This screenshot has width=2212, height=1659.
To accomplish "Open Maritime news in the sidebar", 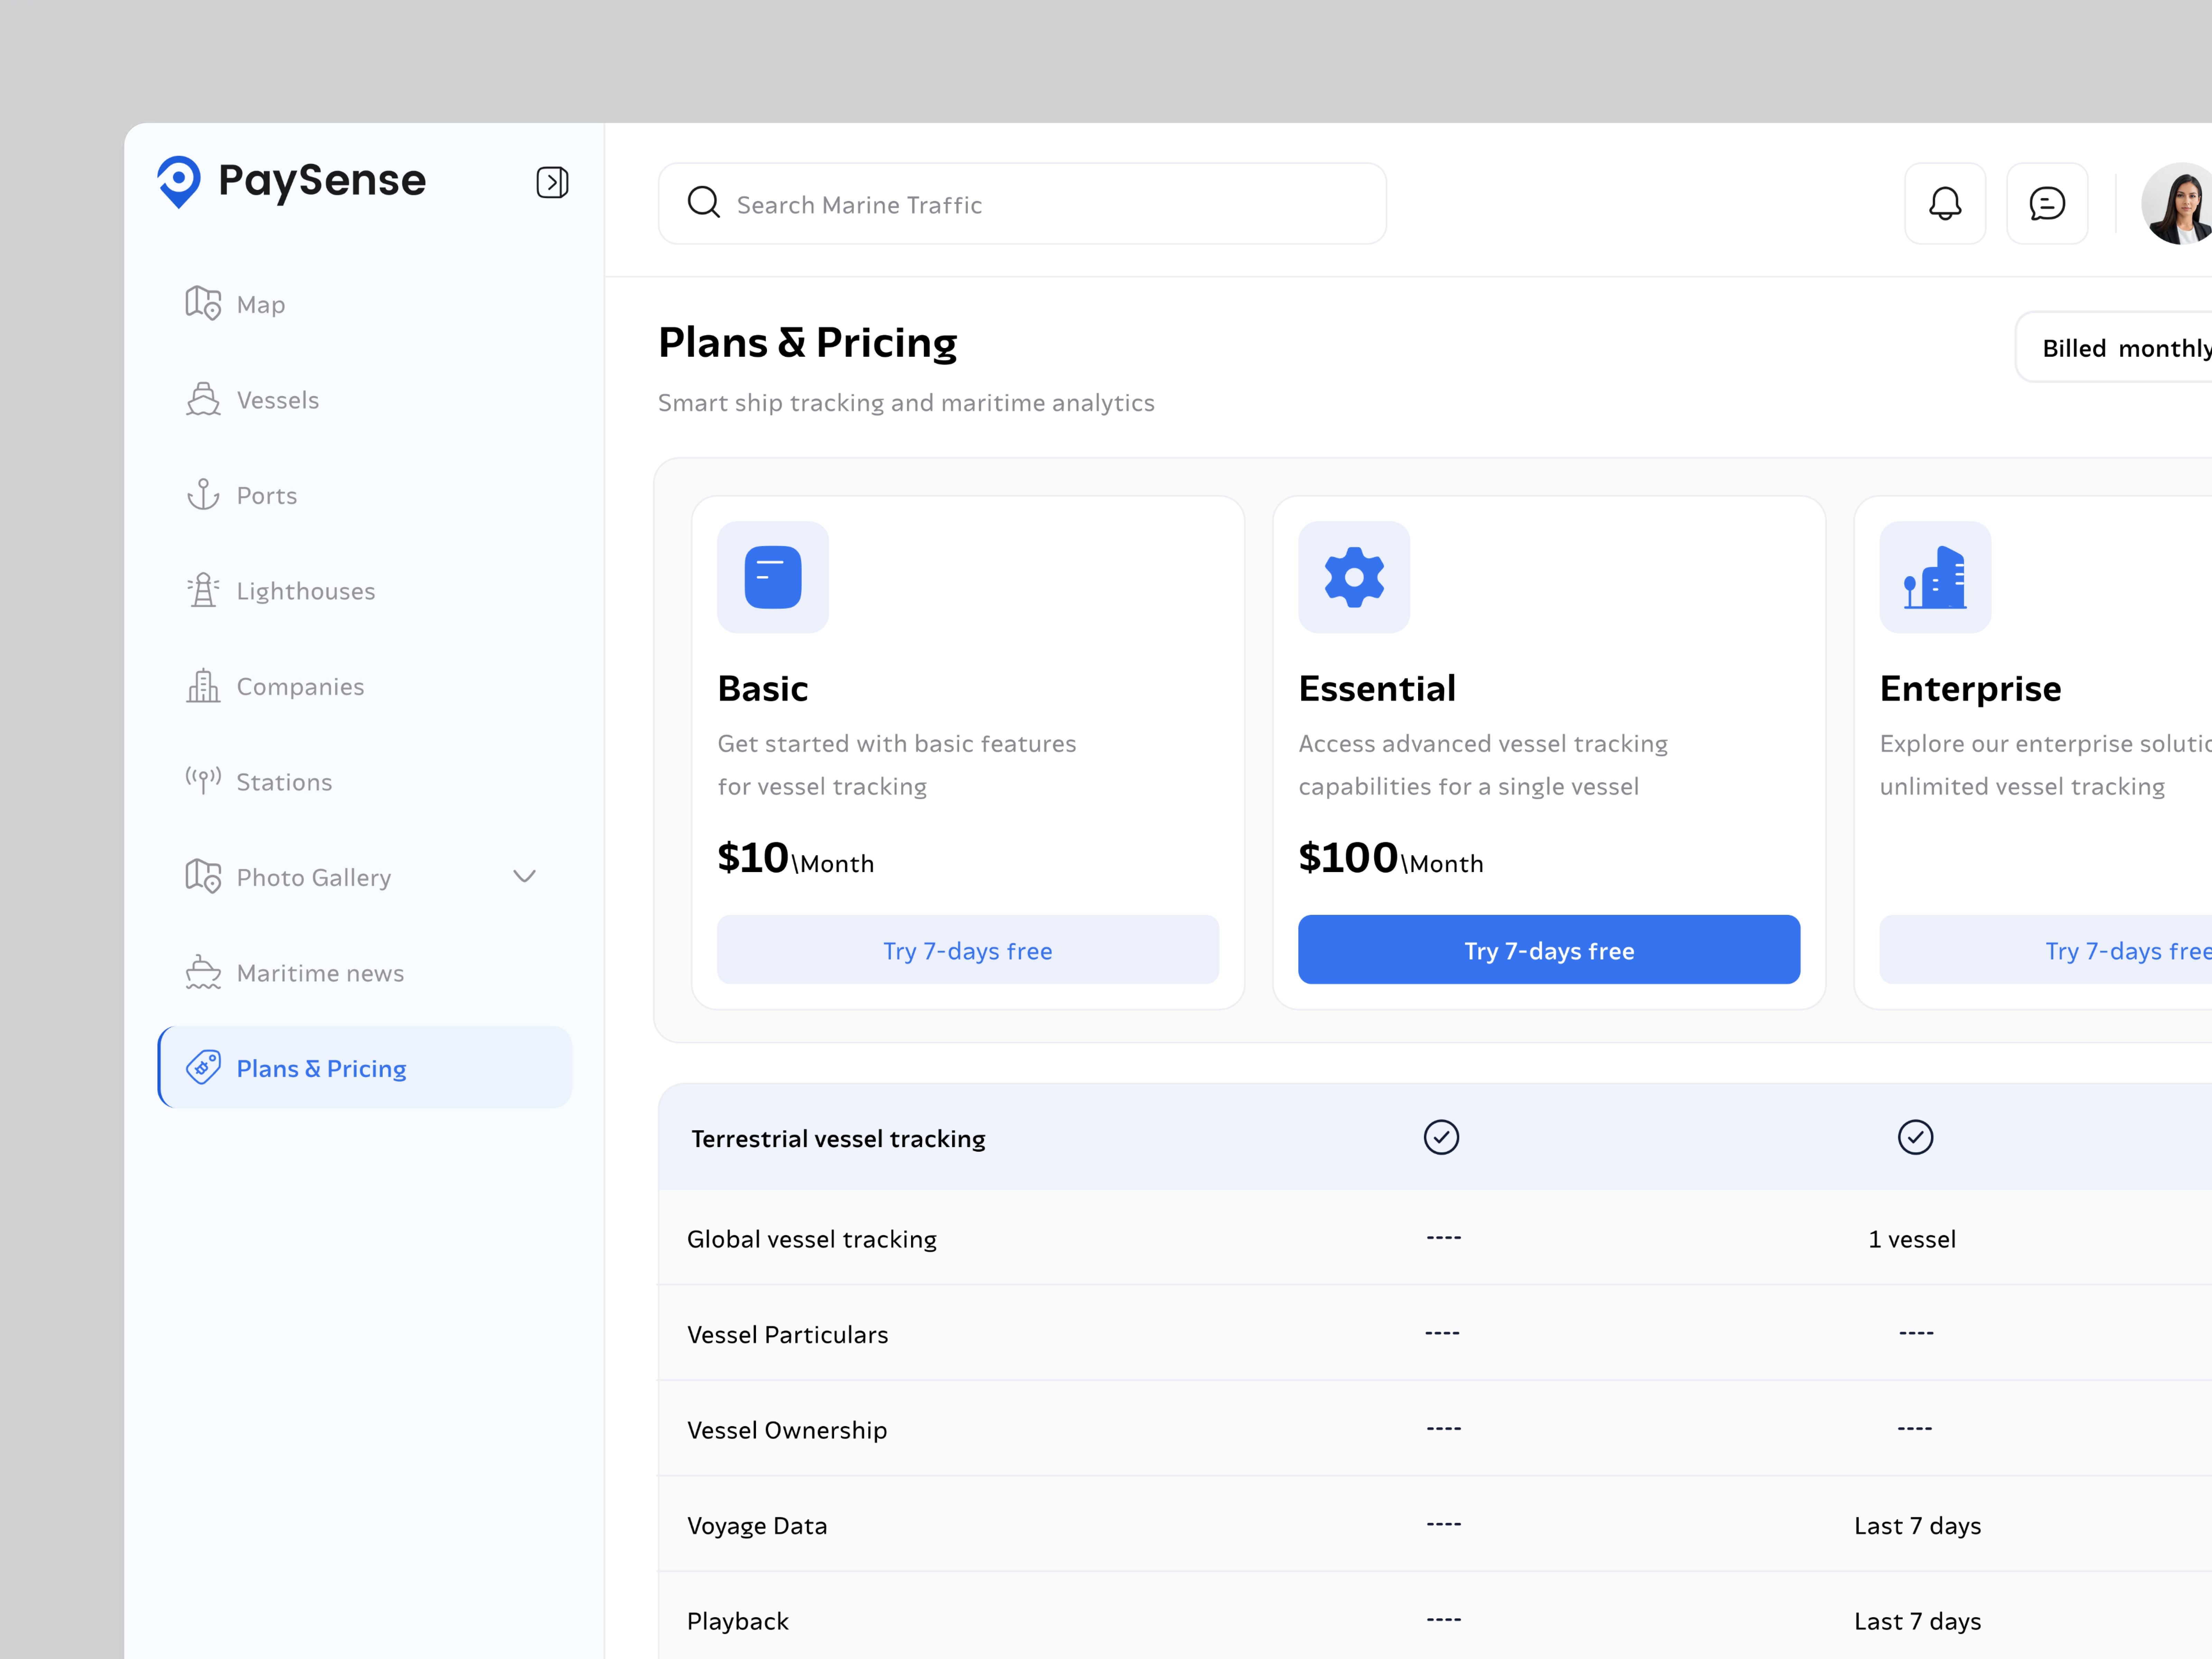I will click(x=365, y=972).
